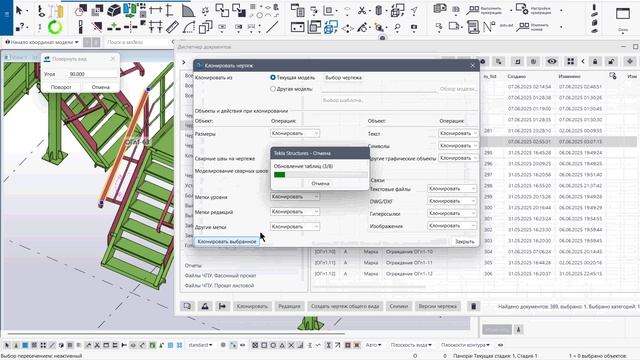Open the 'Другие метки' operation dropdown
The height and width of the screenshot is (360, 640).
pyautogui.click(x=295, y=227)
